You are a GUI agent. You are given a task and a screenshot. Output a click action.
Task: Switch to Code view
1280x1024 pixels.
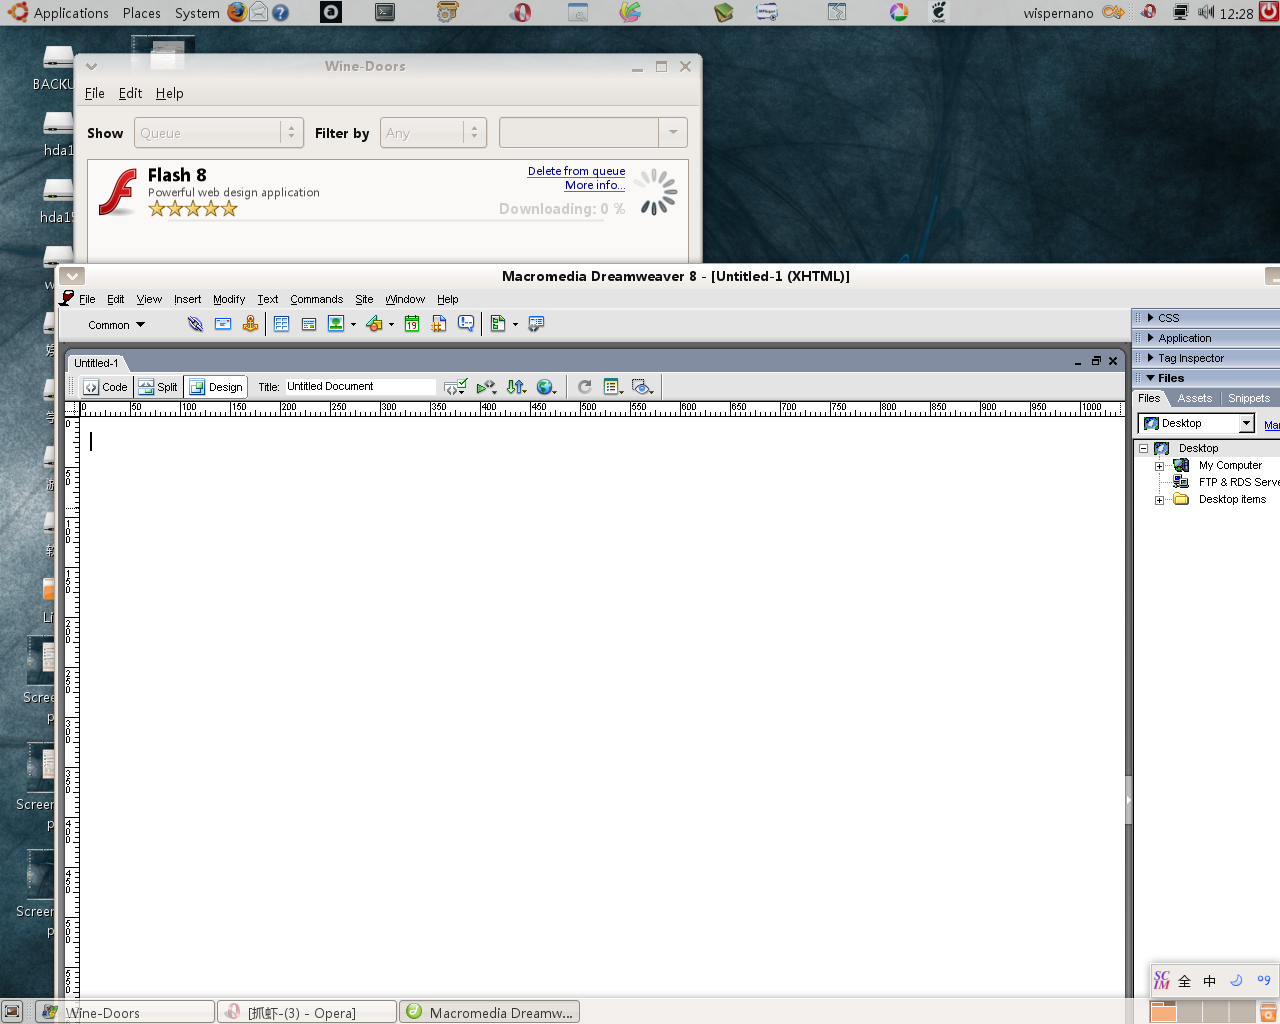tap(106, 387)
